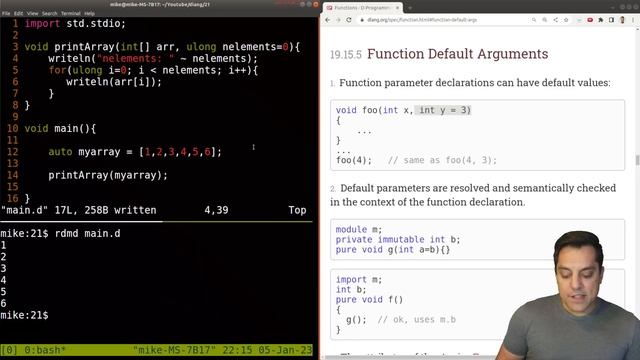Image resolution: width=640 pixels, height=360 pixels.
Task: Open the extensions puzzle icon
Action: coord(600,20)
